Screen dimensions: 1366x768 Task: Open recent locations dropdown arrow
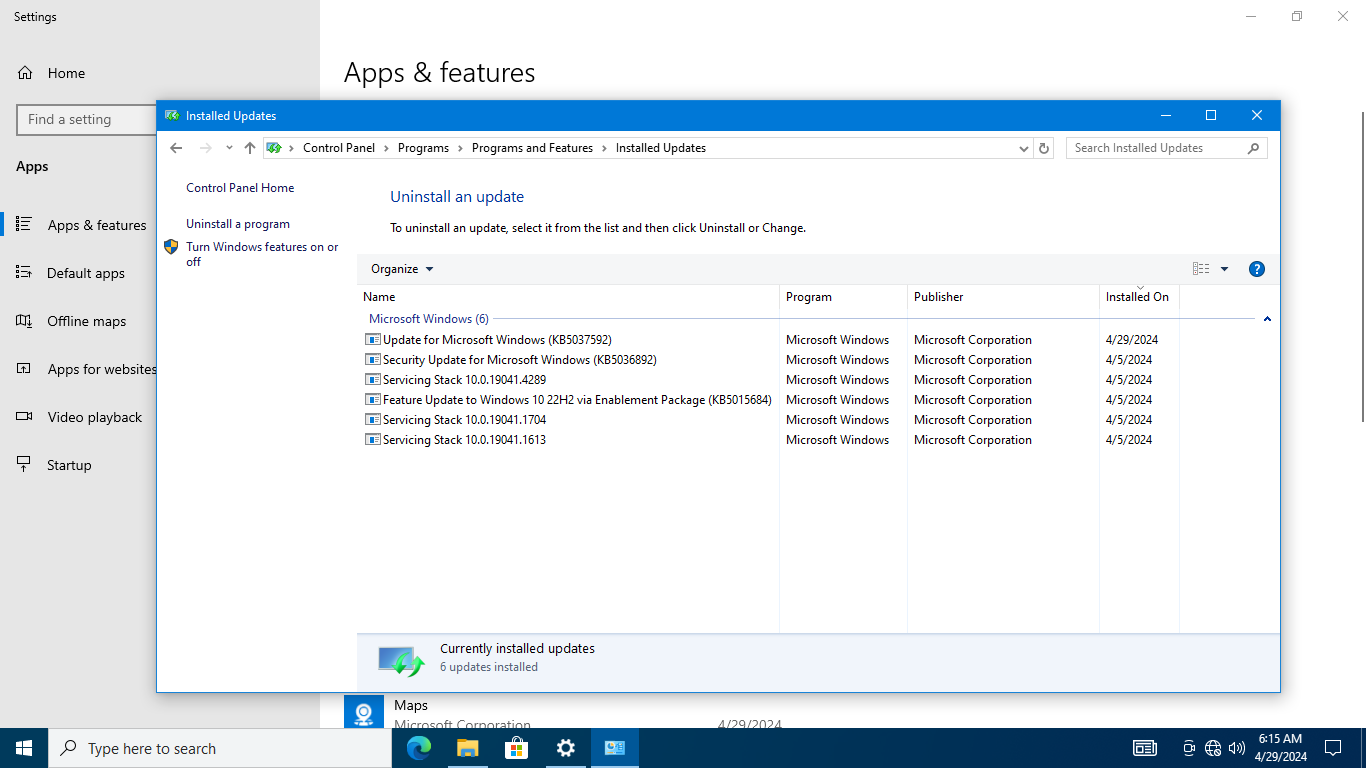pos(229,148)
